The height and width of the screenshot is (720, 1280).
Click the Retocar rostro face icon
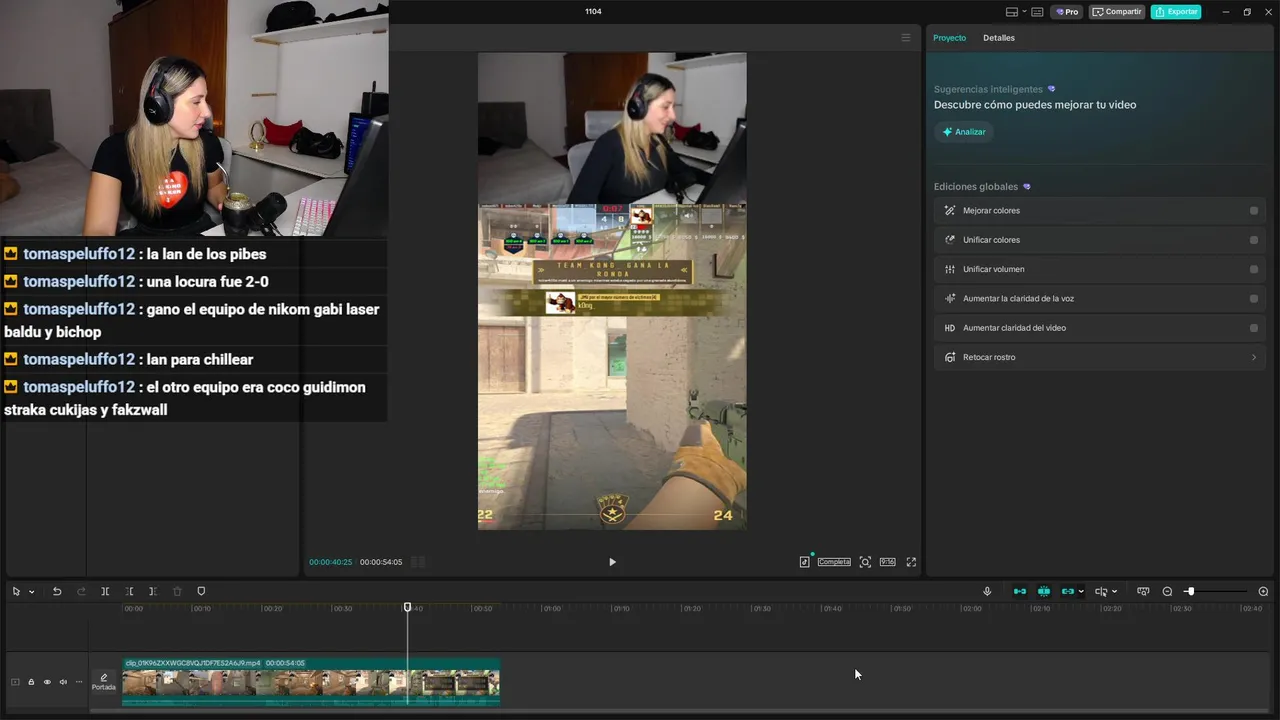950,357
